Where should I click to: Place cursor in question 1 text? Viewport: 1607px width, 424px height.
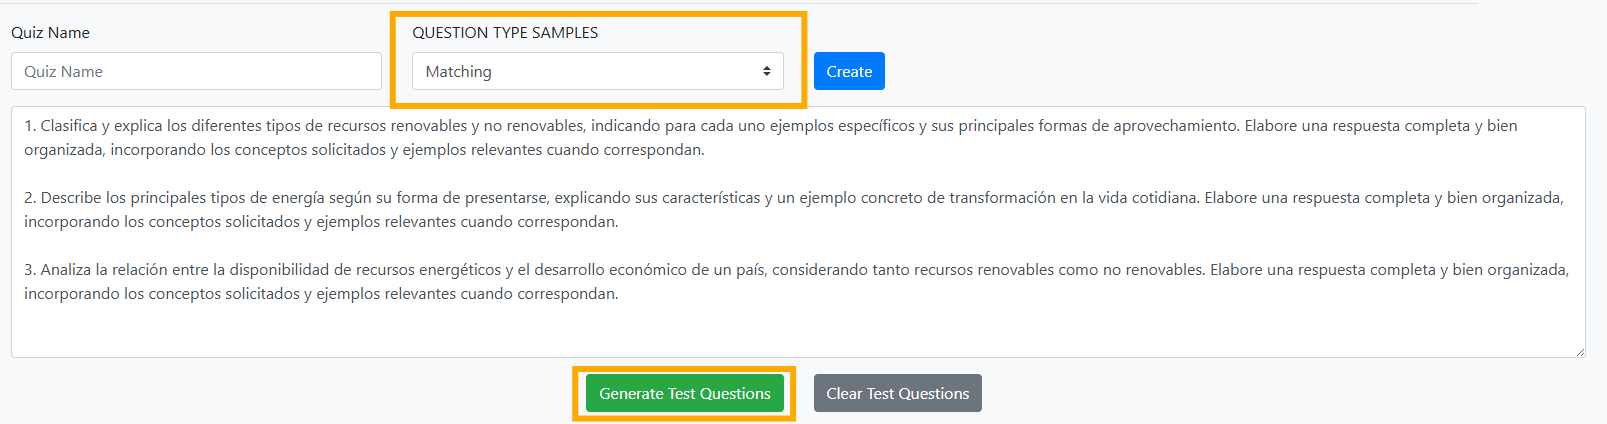point(770,138)
